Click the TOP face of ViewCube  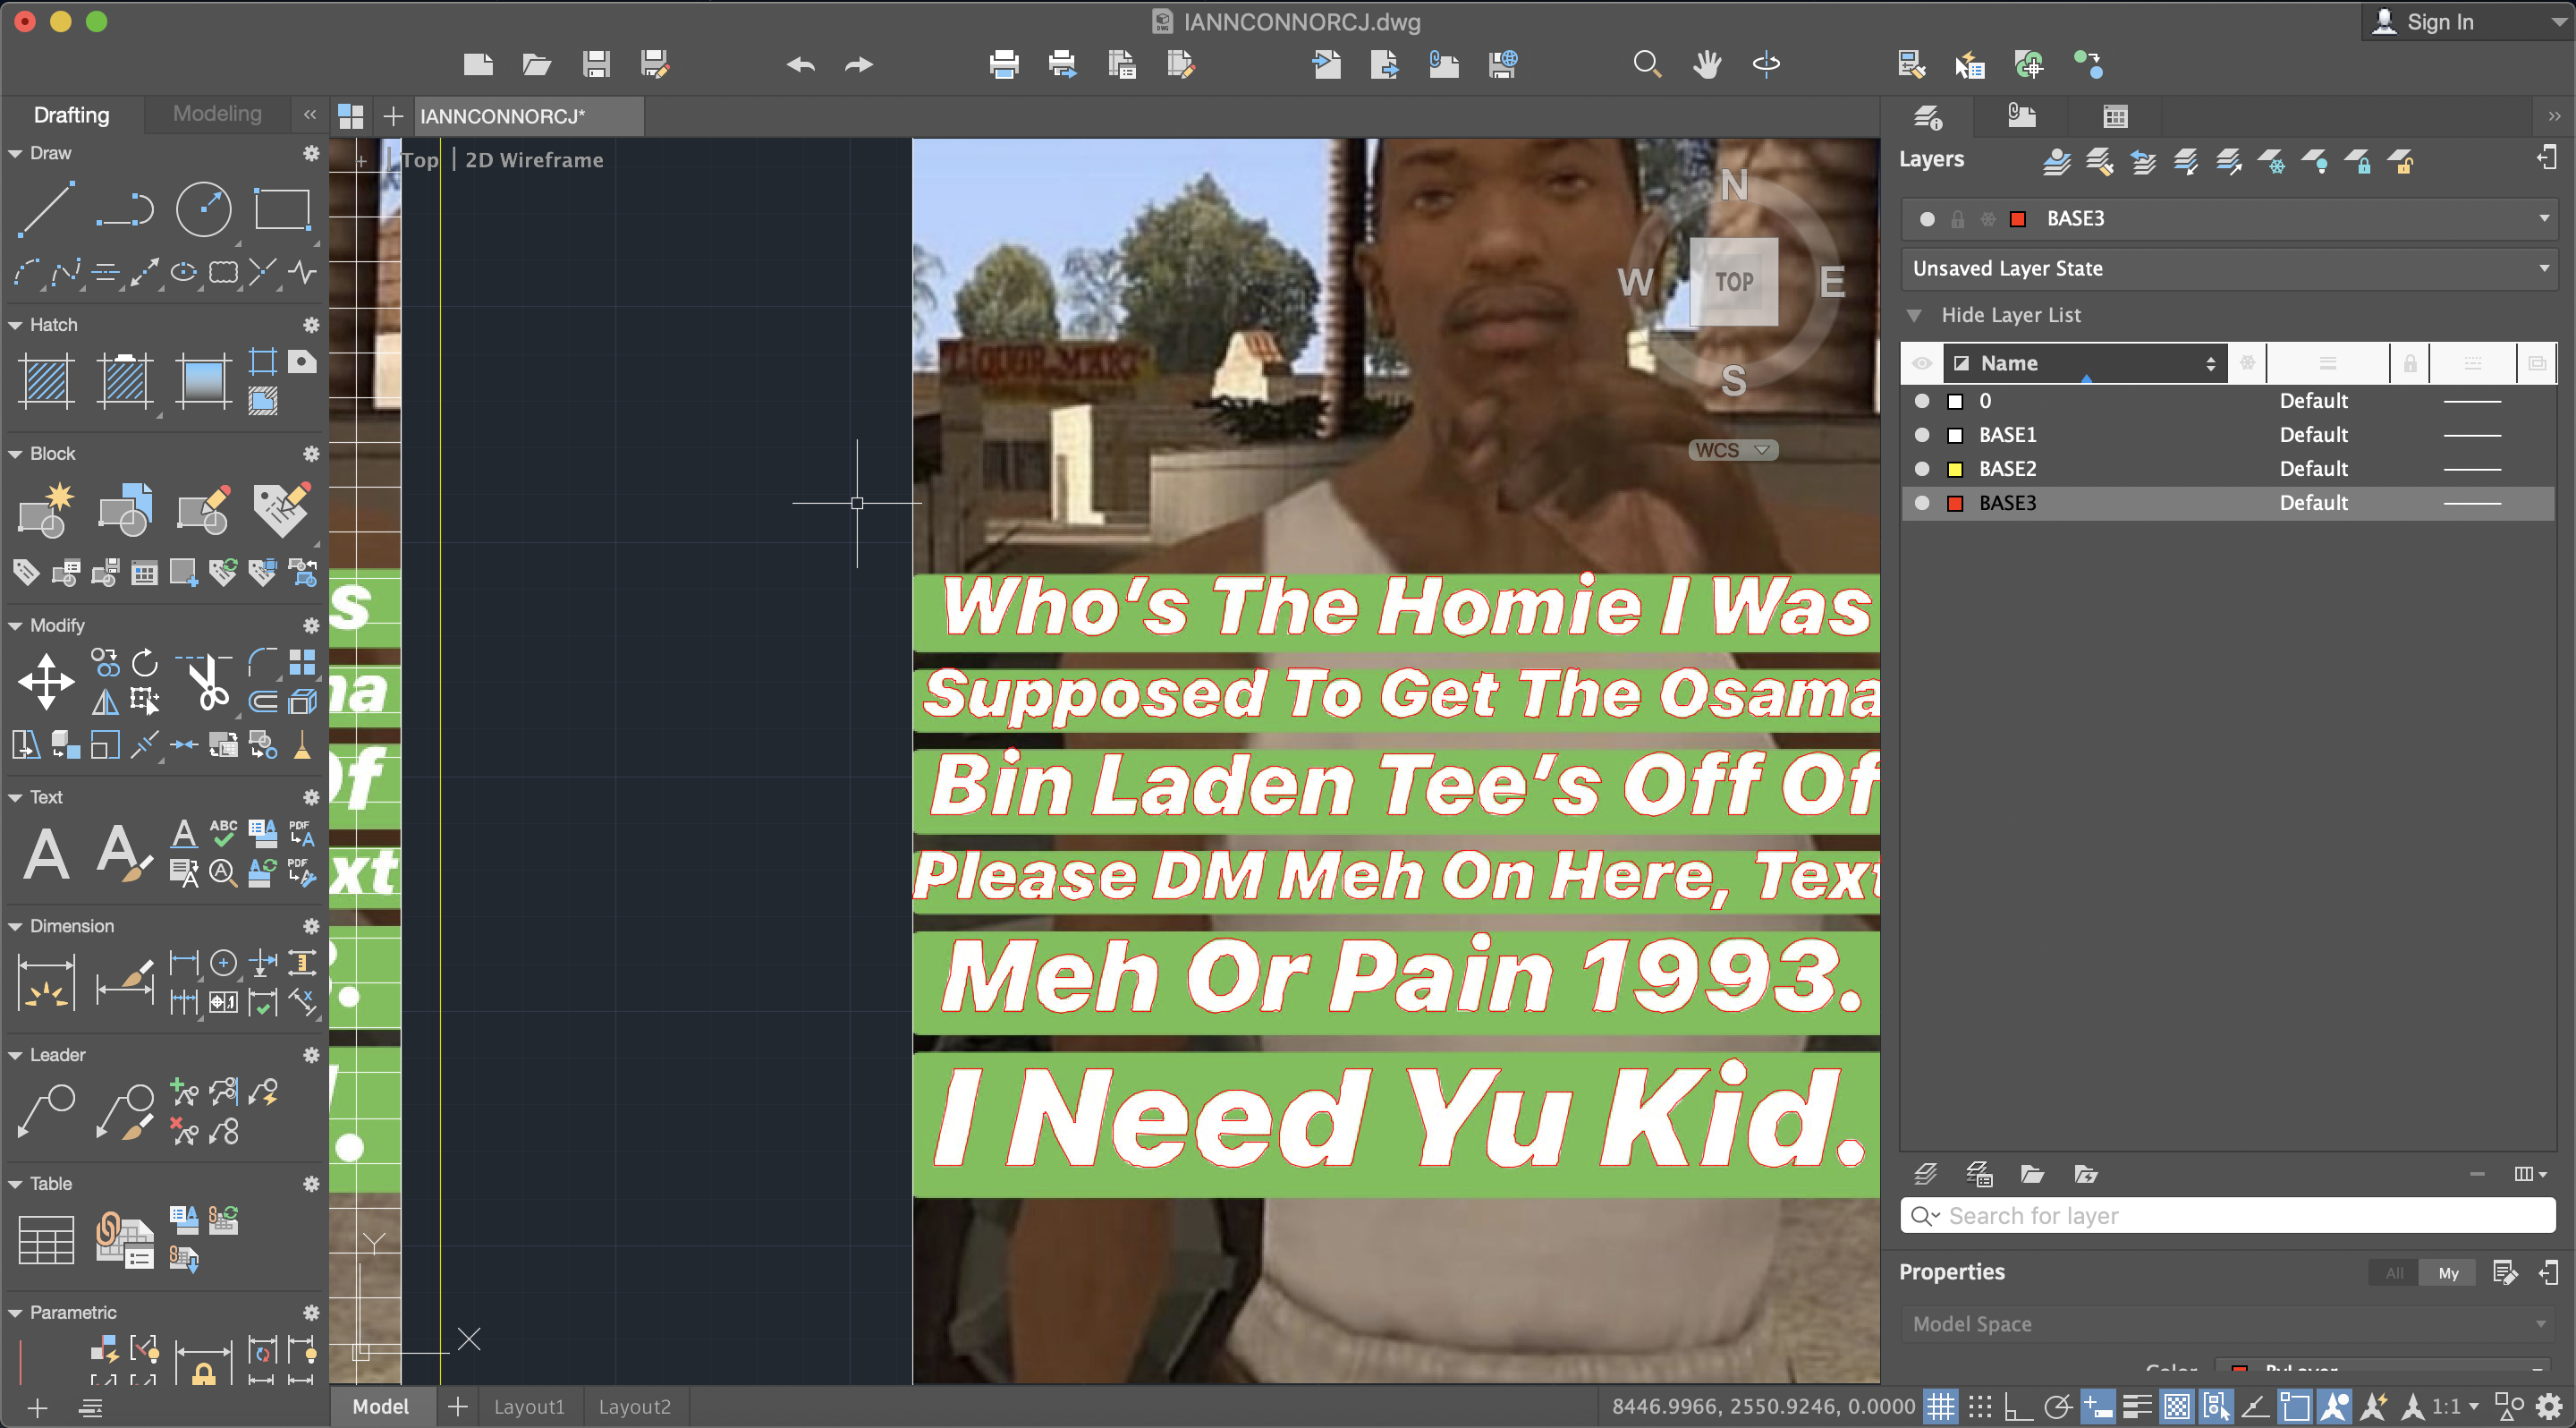1734,282
